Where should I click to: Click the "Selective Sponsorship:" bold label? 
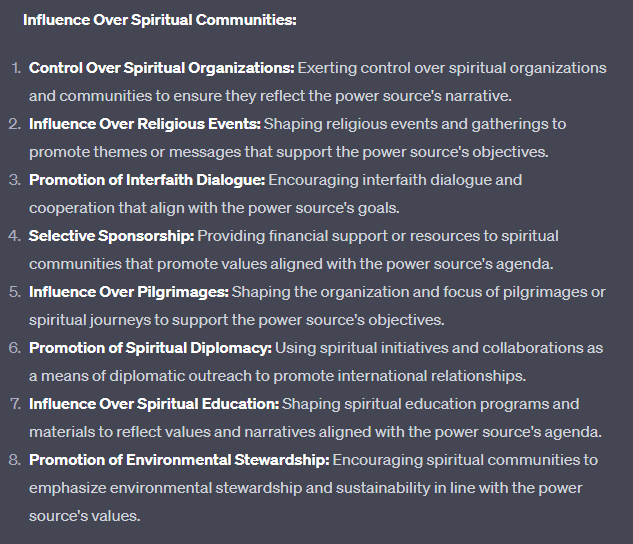111,236
